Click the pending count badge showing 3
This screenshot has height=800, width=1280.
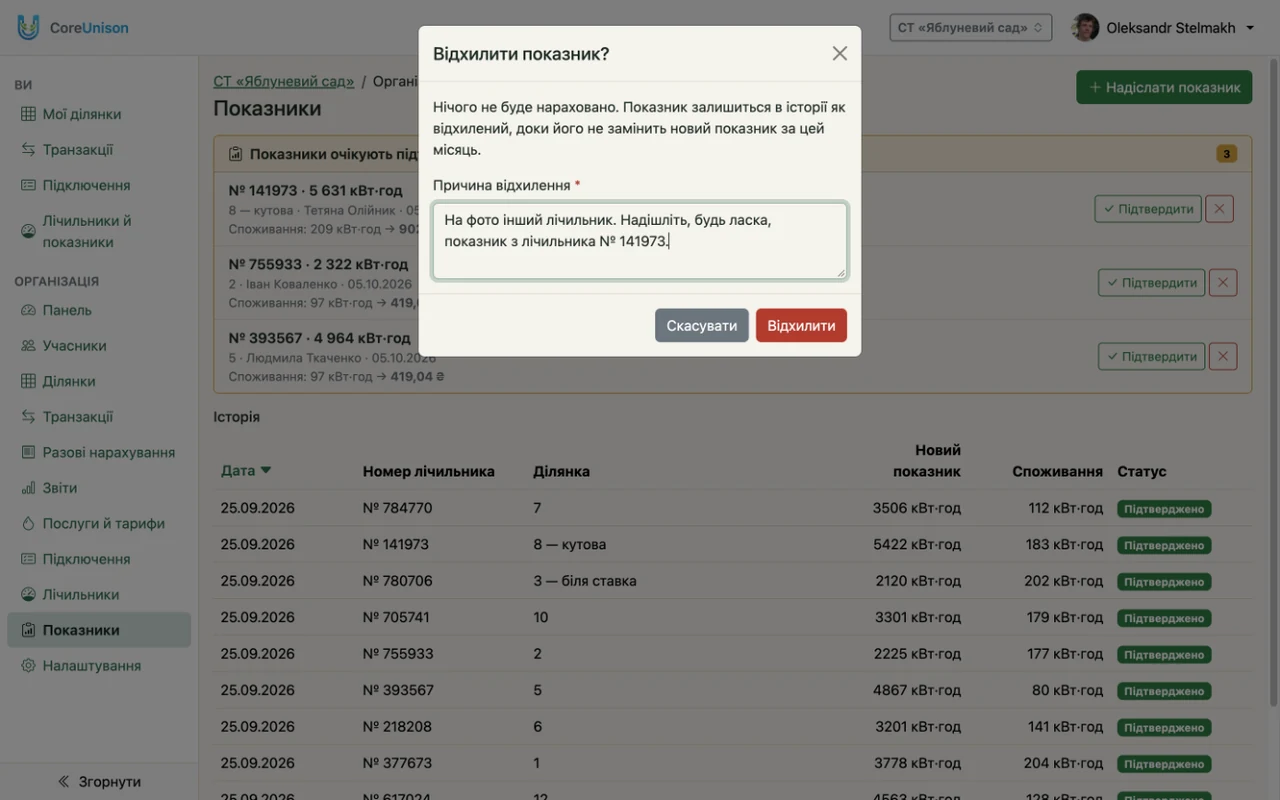point(1226,154)
